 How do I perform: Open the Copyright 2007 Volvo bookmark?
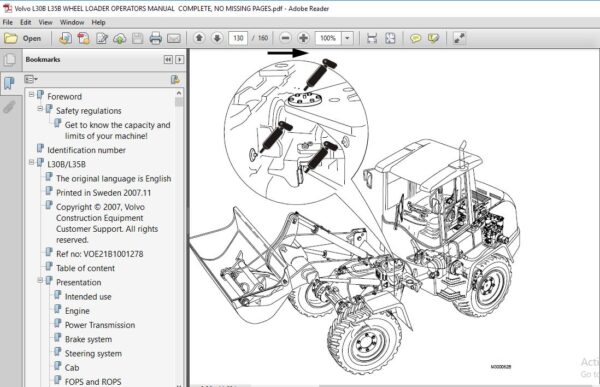coord(107,223)
